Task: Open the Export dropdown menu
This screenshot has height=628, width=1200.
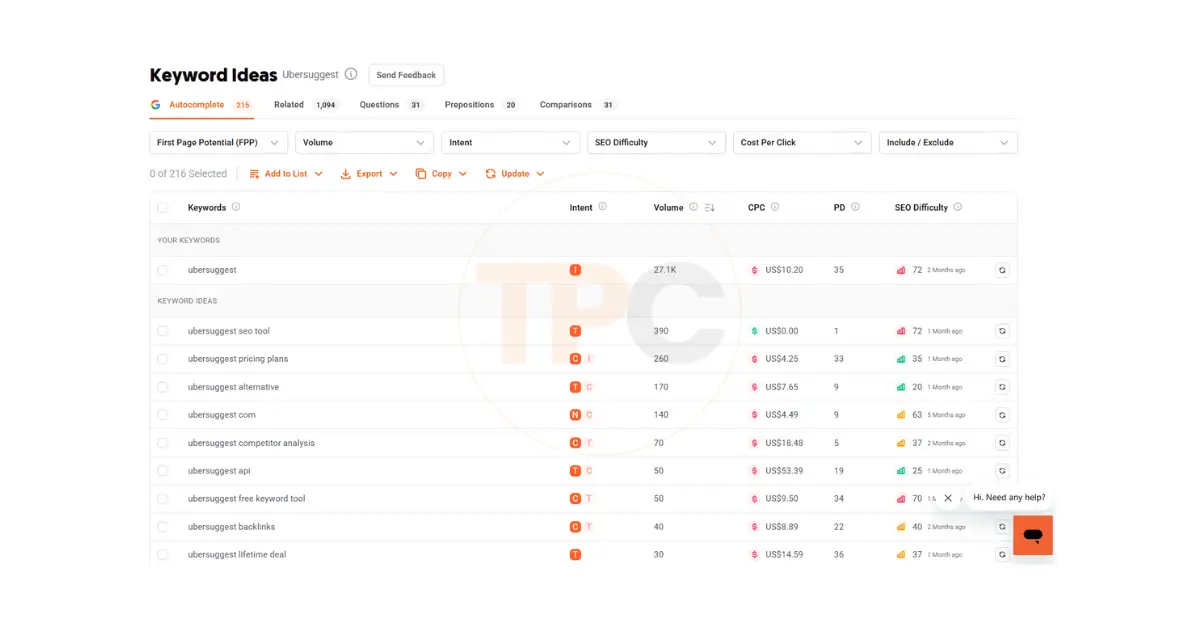Action: (369, 174)
